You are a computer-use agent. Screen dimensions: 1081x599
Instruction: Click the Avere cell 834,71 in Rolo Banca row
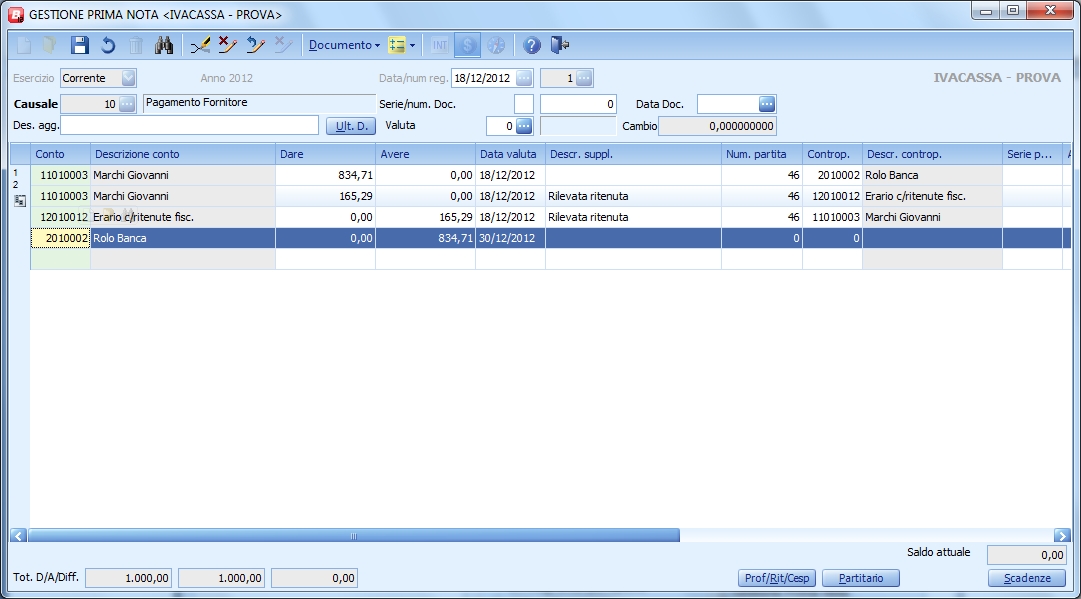[x=425, y=238]
